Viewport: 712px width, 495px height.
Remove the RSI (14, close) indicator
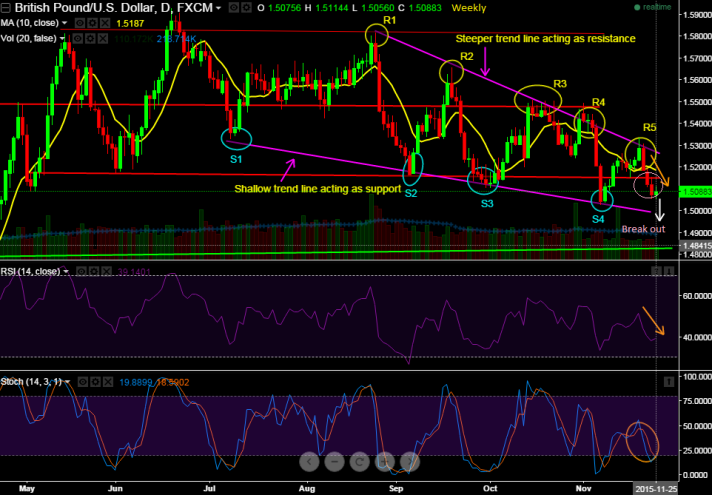(x=106, y=271)
